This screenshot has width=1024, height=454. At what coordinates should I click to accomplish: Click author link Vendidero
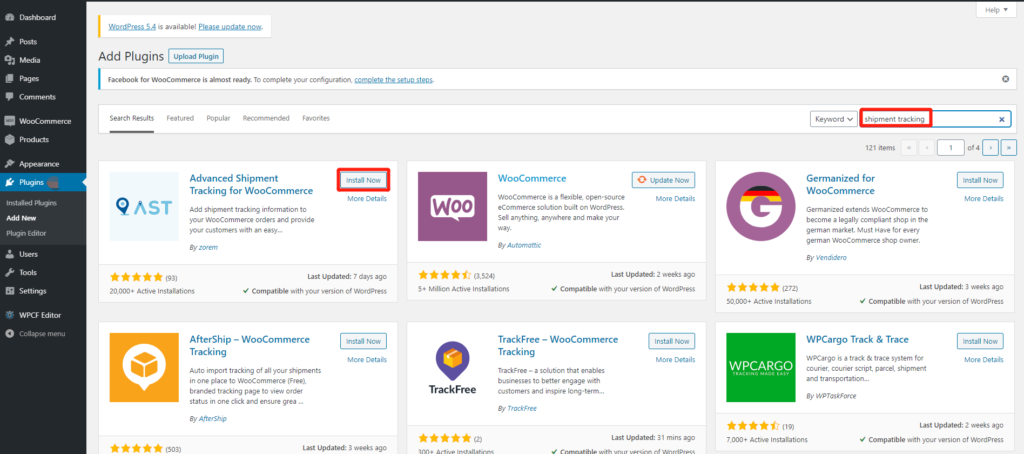point(831,257)
